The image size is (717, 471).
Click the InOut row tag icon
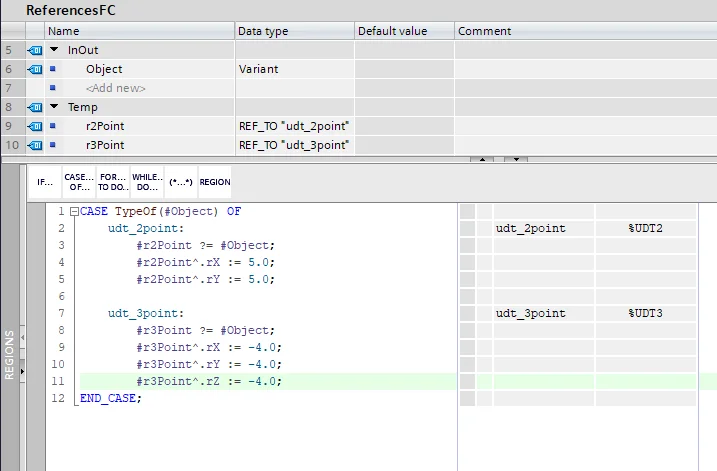point(35,50)
